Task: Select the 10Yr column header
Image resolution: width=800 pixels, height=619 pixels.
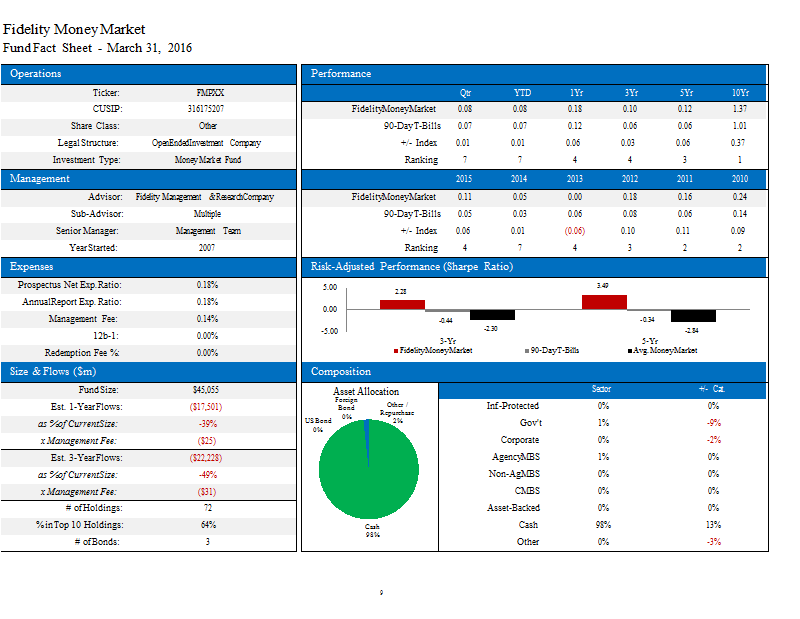Action: [740, 93]
